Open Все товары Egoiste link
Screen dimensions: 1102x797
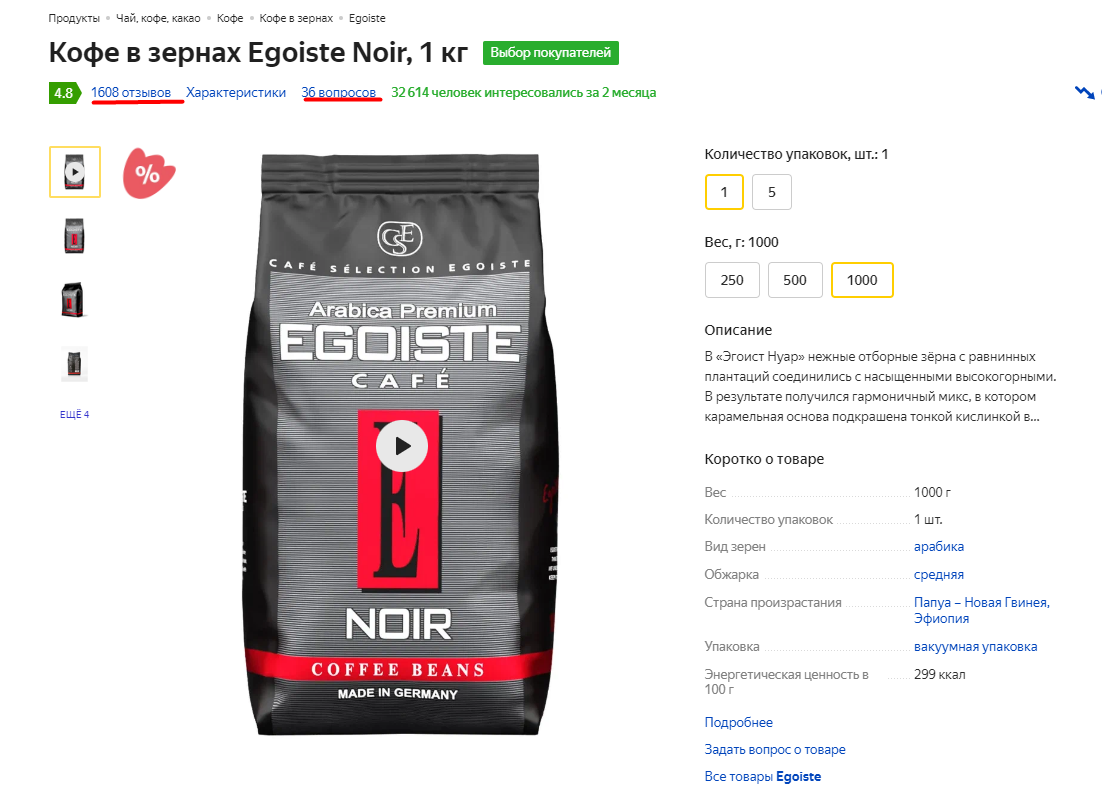click(x=763, y=777)
